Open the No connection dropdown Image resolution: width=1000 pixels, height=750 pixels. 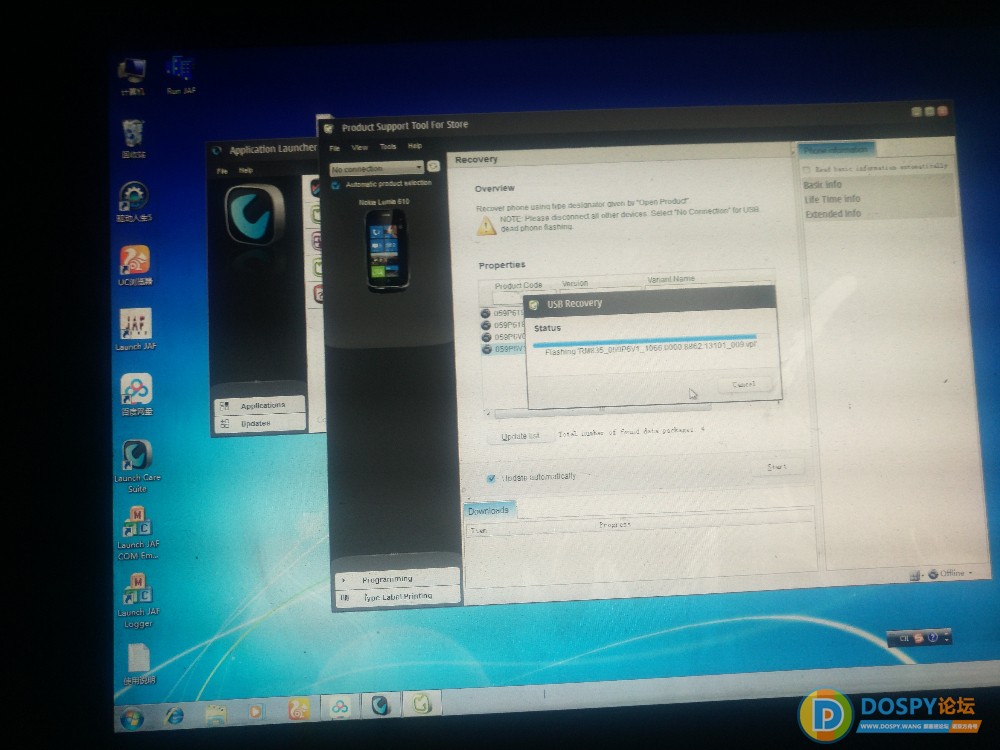click(x=376, y=168)
